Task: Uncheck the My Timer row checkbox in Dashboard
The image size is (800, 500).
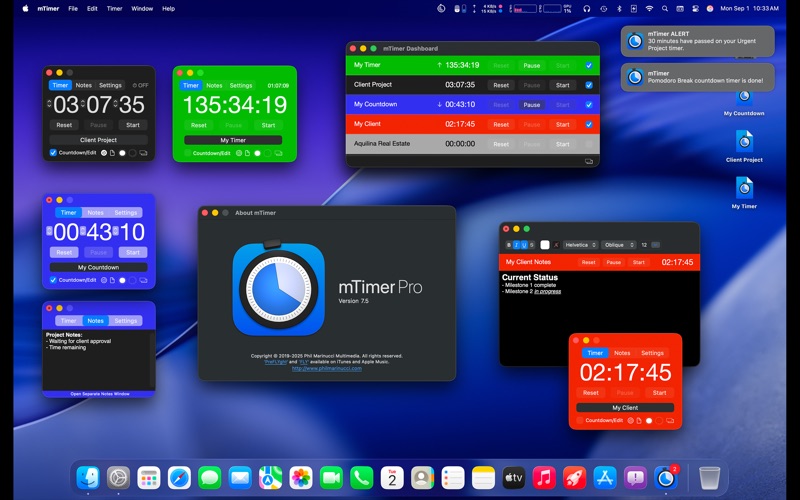Action: [589, 65]
